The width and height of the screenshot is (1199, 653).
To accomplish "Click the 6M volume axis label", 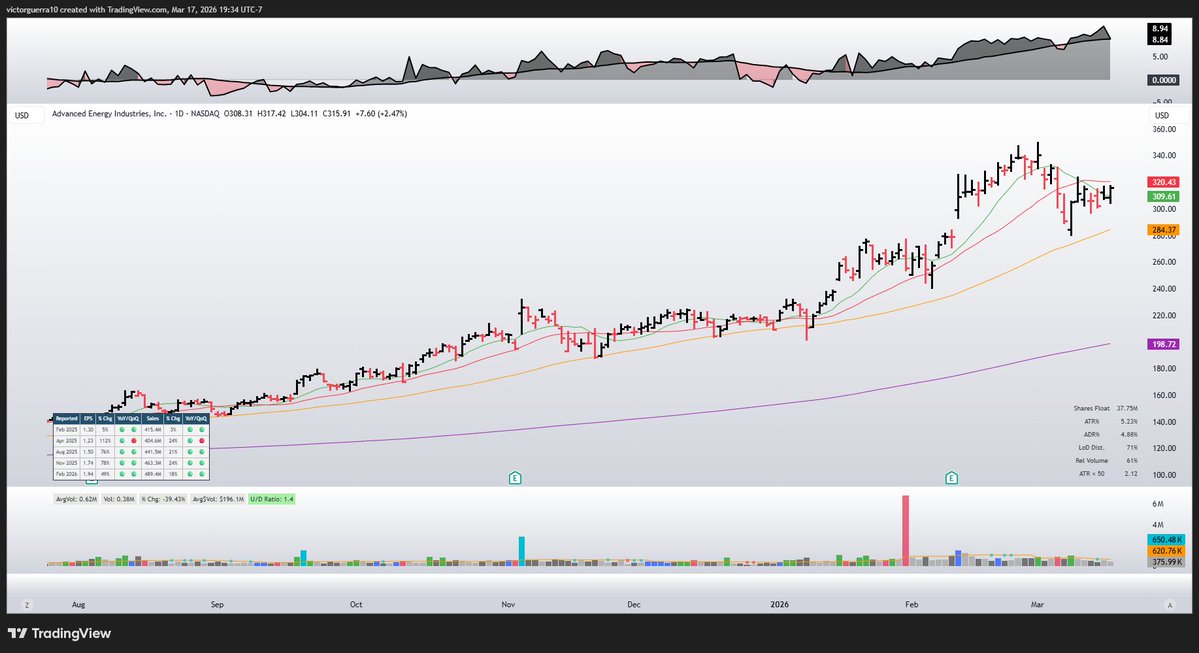I will click(1158, 504).
